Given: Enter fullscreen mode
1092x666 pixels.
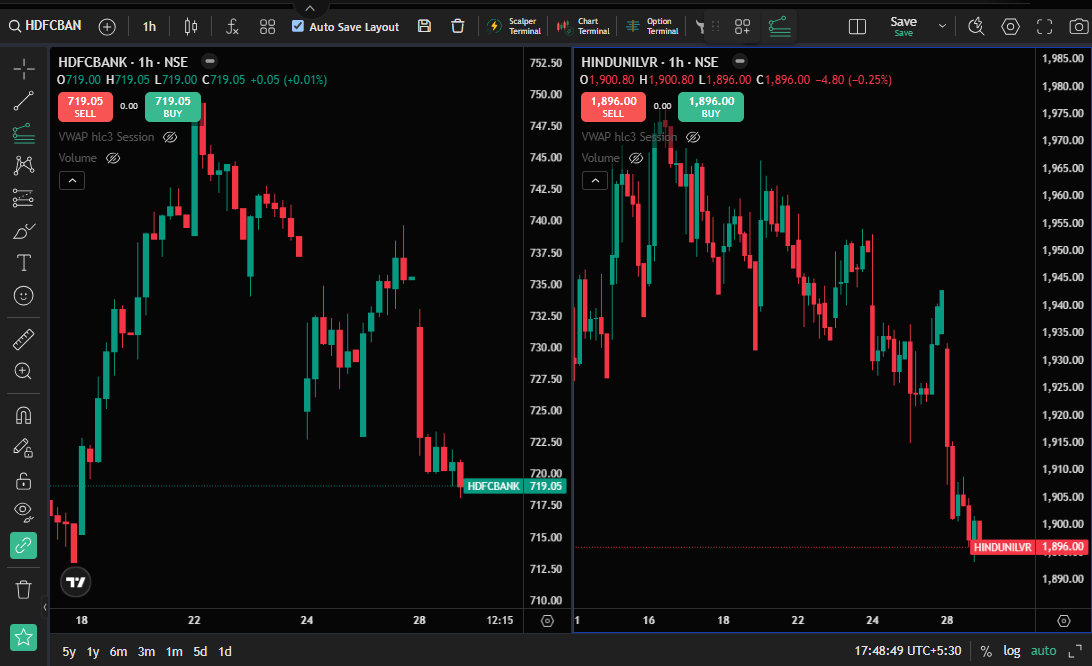Looking at the screenshot, I should pos(1045,26).
